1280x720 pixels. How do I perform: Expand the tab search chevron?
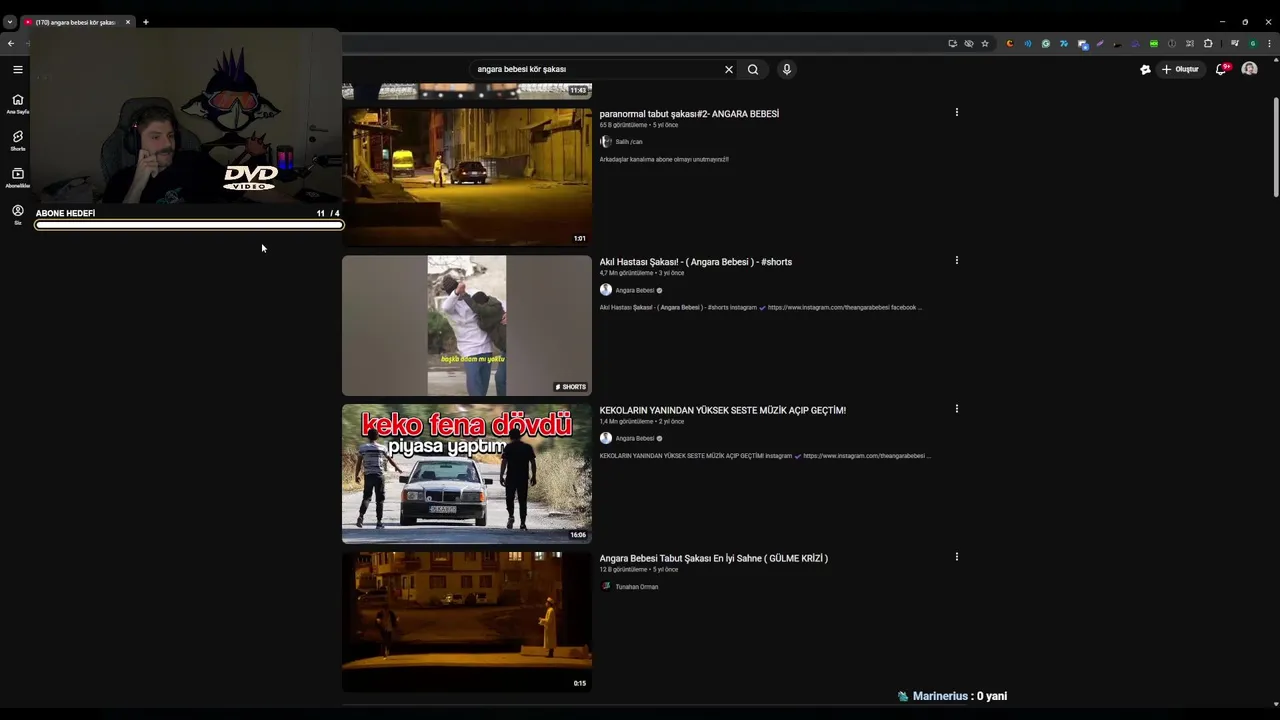[x=9, y=22]
